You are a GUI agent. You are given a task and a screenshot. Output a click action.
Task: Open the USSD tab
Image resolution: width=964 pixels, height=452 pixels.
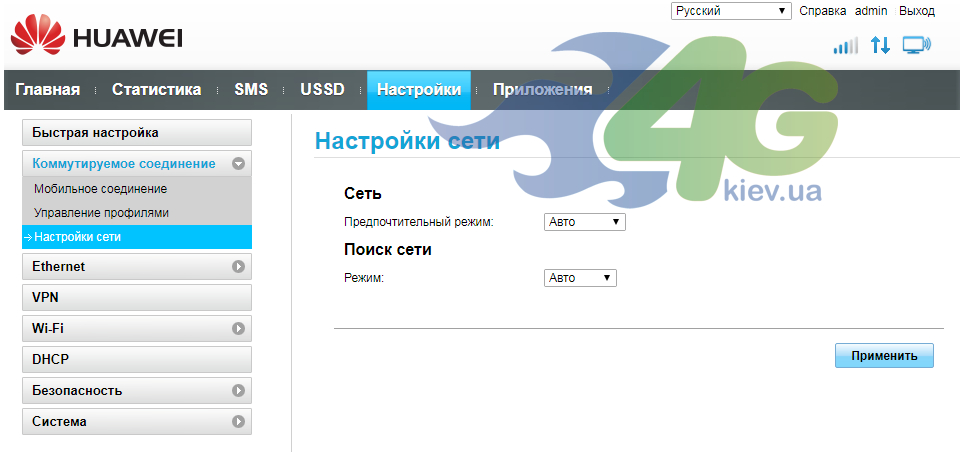pyautogui.click(x=322, y=90)
